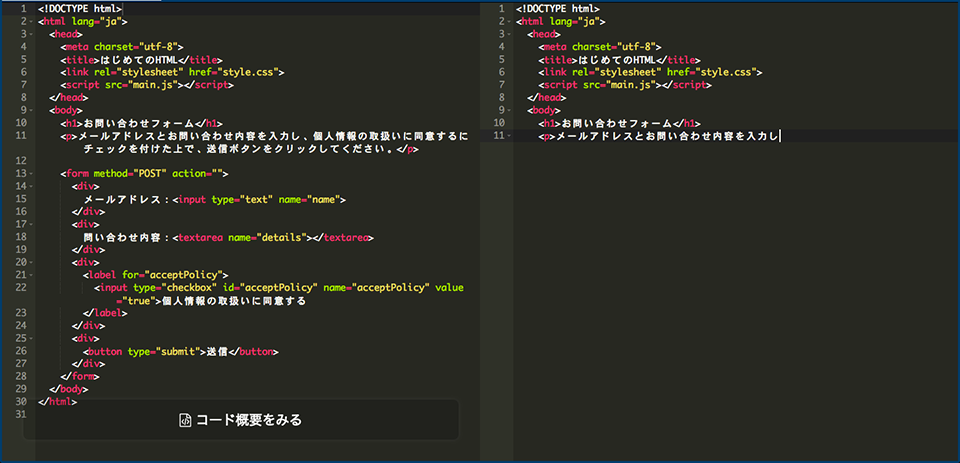This screenshot has height=463, width=960.
Task: Collapse the p tag fold on right line 11
Action: click(x=508, y=135)
